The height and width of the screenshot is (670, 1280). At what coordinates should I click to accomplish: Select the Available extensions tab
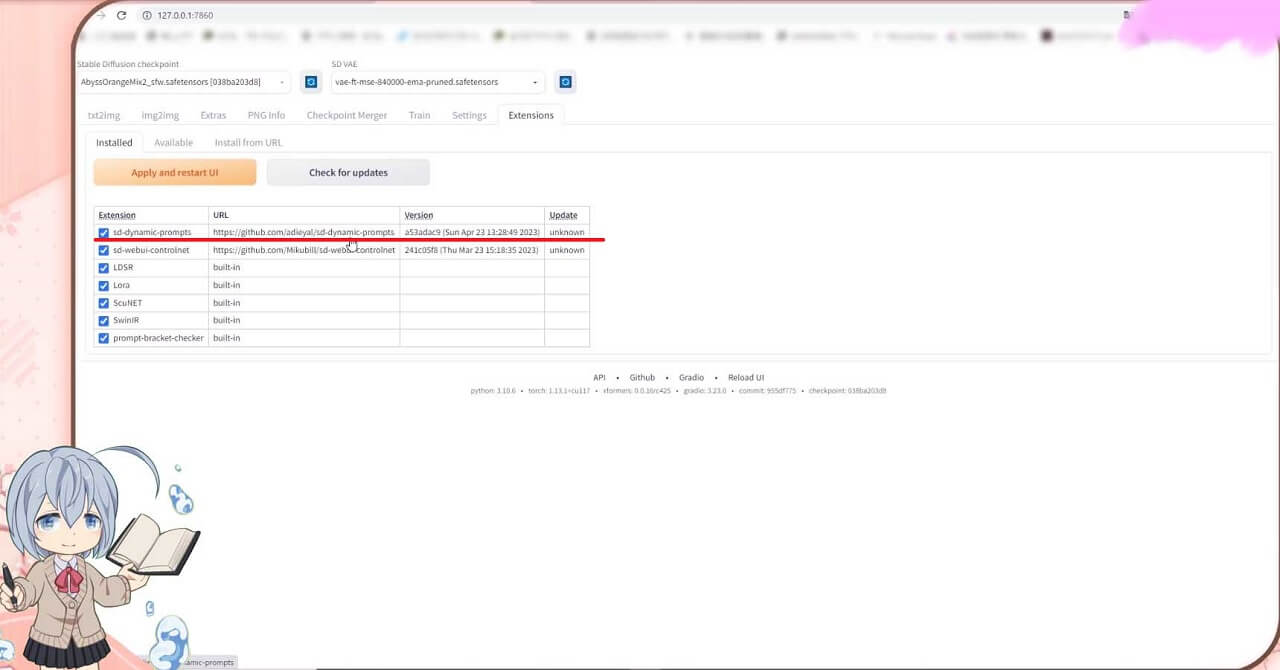173,142
